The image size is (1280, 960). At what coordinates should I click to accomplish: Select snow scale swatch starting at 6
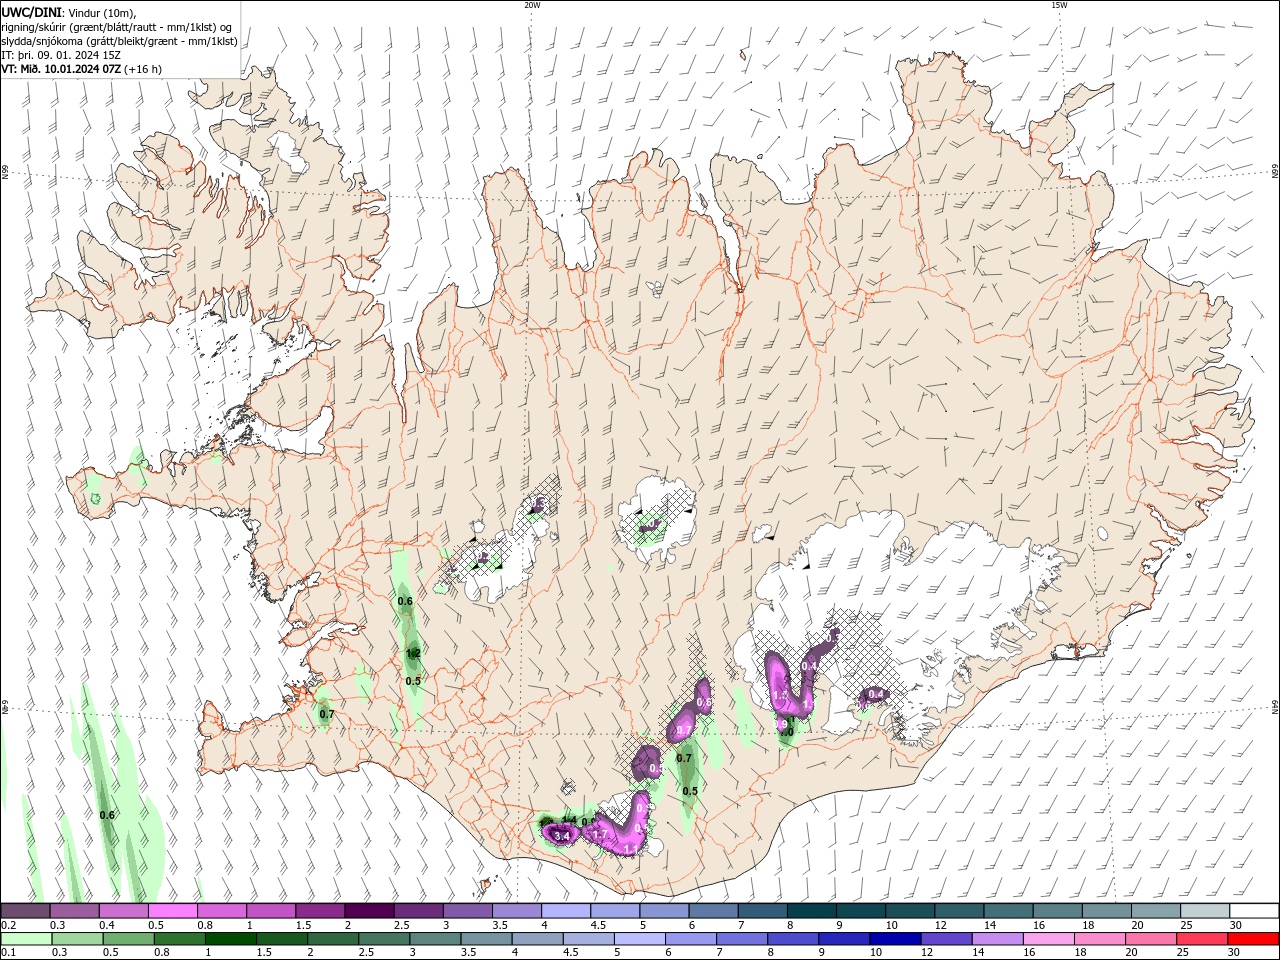coord(712,911)
